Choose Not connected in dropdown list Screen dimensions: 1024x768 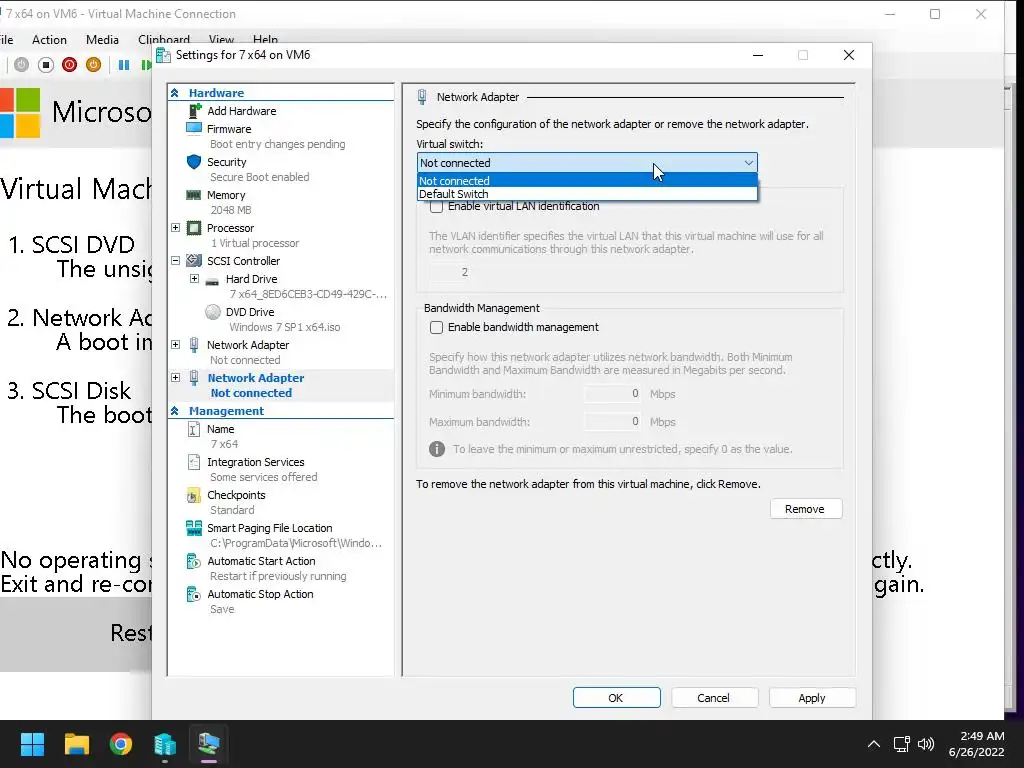coord(587,180)
